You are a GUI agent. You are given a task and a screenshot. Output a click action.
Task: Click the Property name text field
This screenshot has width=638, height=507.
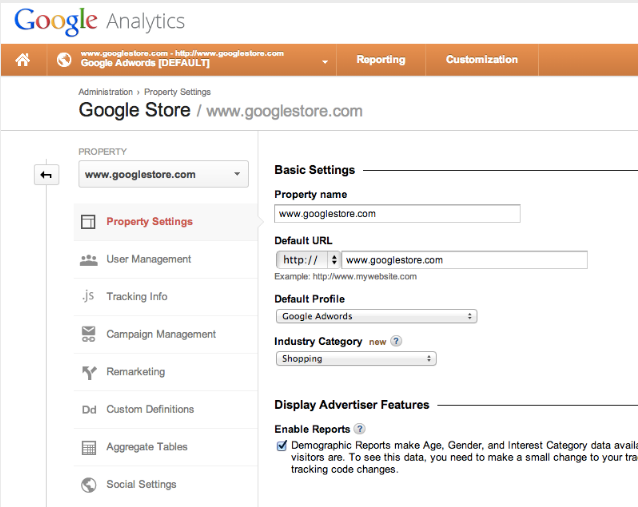click(x=397, y=213)
